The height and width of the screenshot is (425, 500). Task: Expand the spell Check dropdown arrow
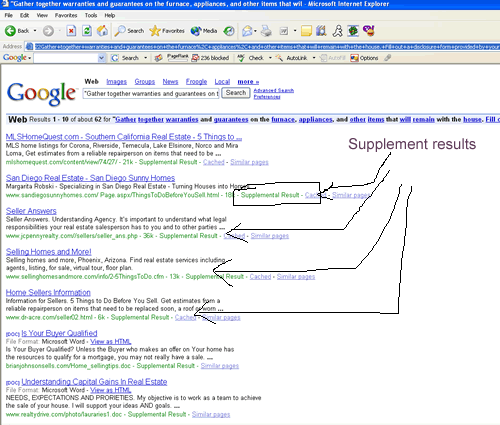[x=270, y=58]
